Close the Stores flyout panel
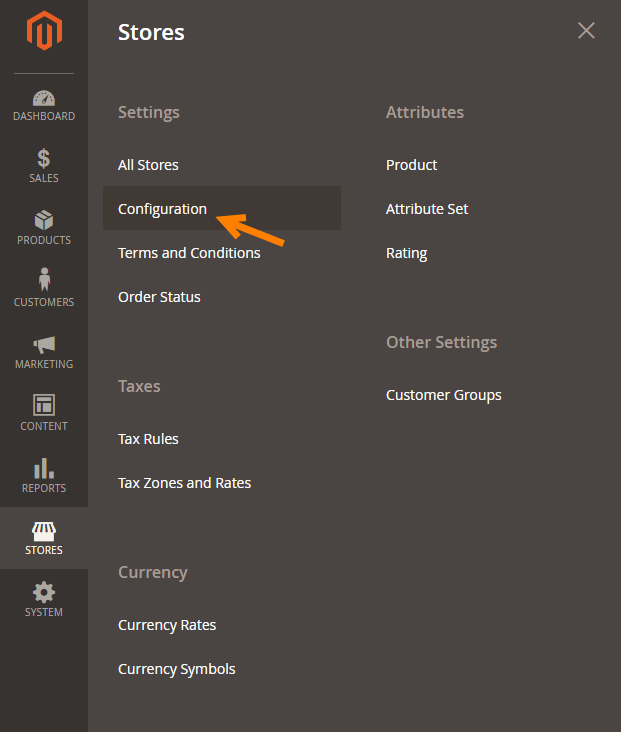This screenshot has width=621, height=732. click(586, 31)
